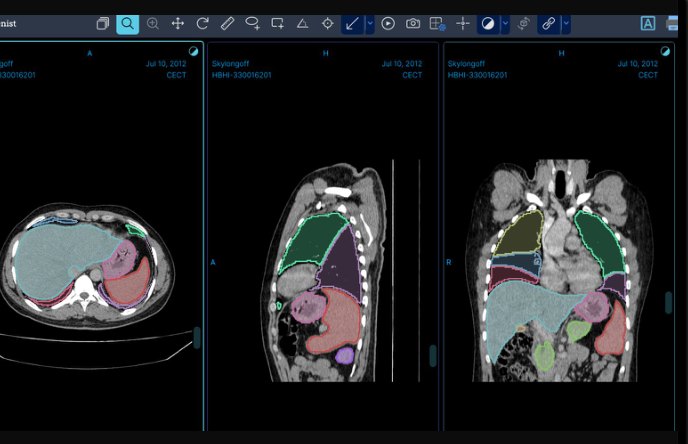
Task: Click the printer icon
Action: pyautogui.click(x=672, y=24)
